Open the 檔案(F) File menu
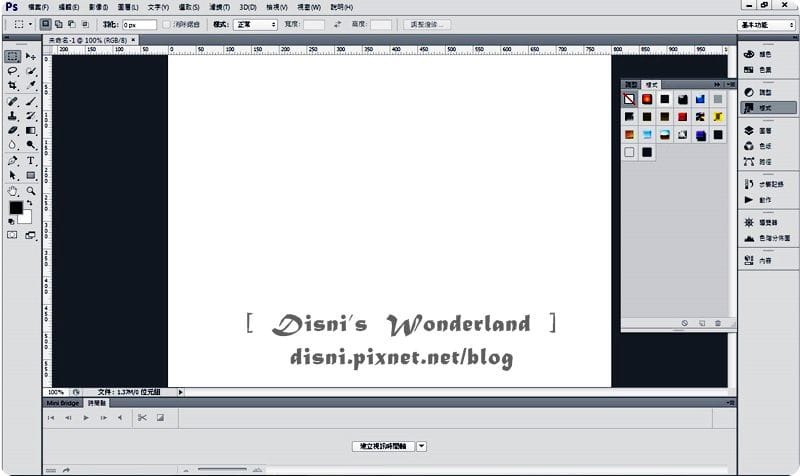800x476 pixels. (38, 7)
